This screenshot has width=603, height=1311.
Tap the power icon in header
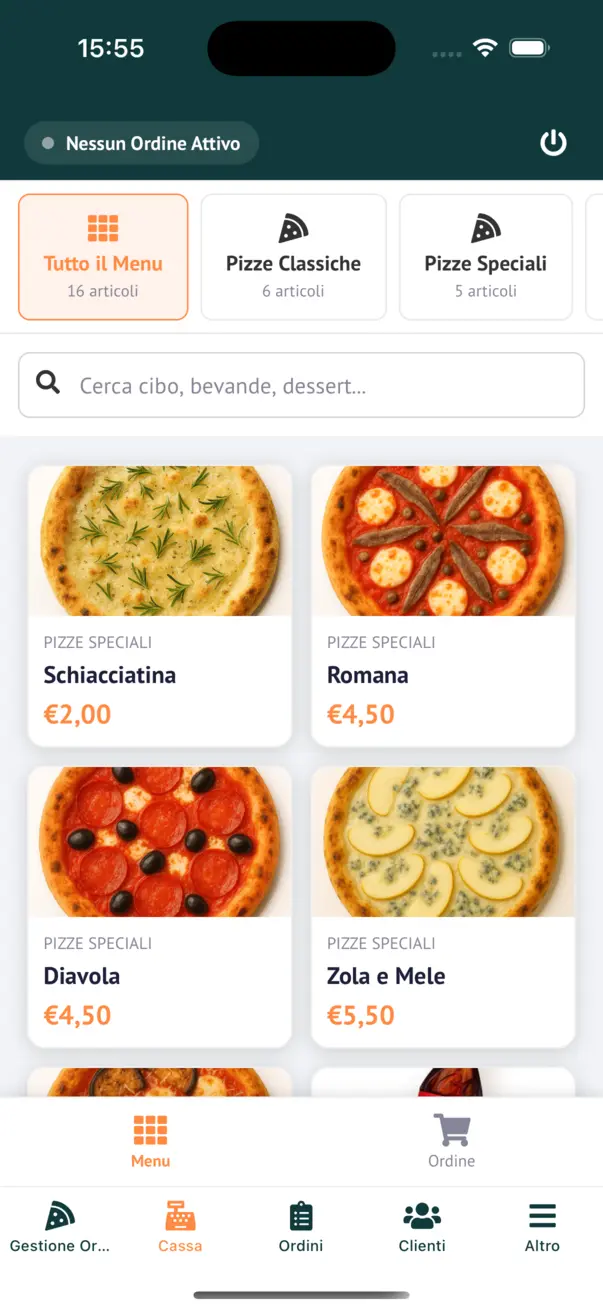[553, 143]
